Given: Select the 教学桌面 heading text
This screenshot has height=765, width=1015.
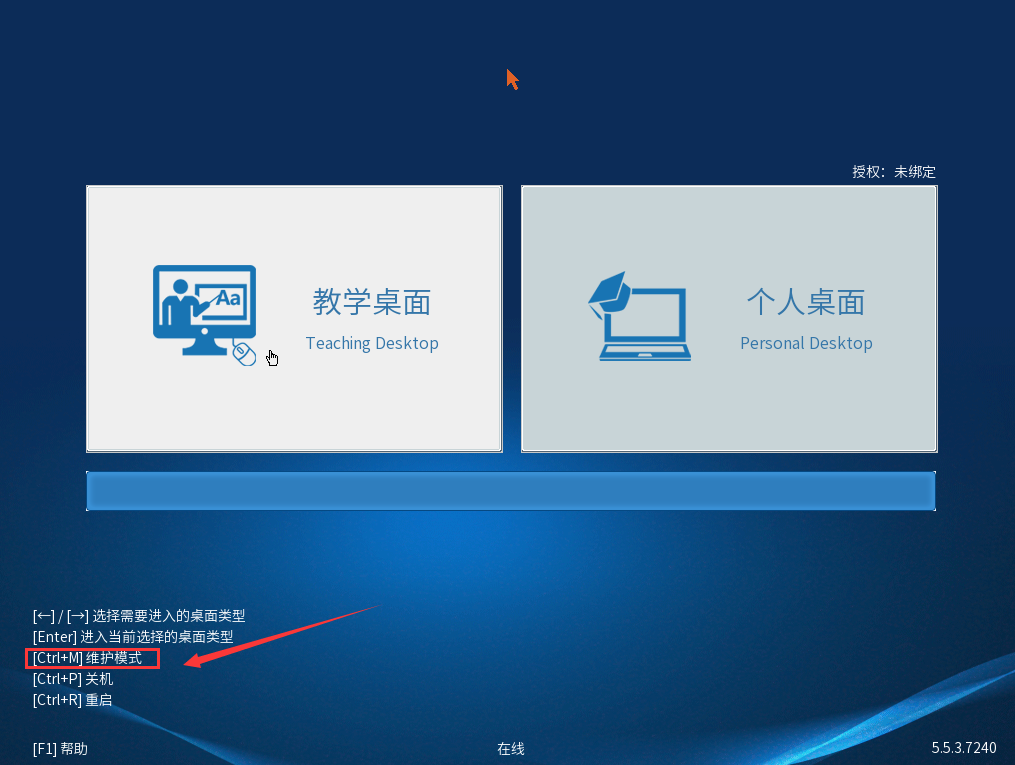Looking at the screenshot, I should [x=371, y=302].
